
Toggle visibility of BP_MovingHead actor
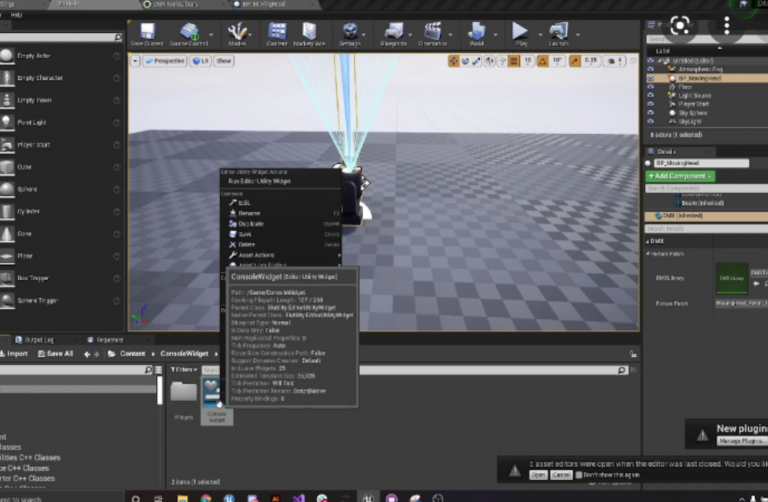pos(651,78)
